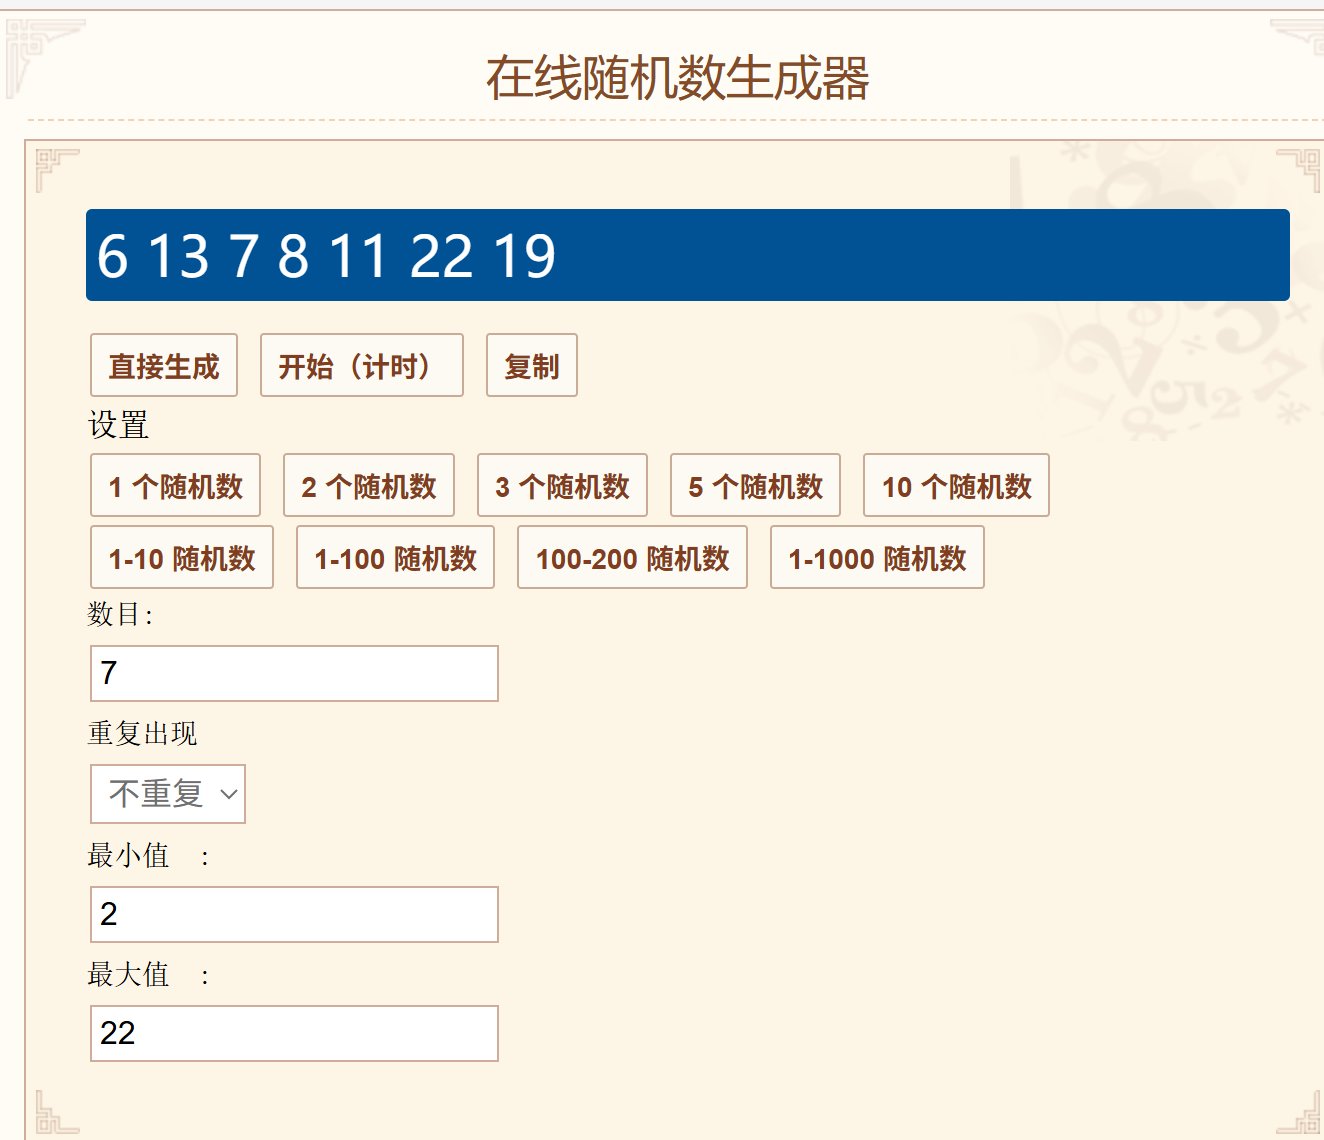The width and height of the screenshot is (1324, 1140).
Task: Pick the 3 个随机数 preset
Action: [x=562, y=486]
